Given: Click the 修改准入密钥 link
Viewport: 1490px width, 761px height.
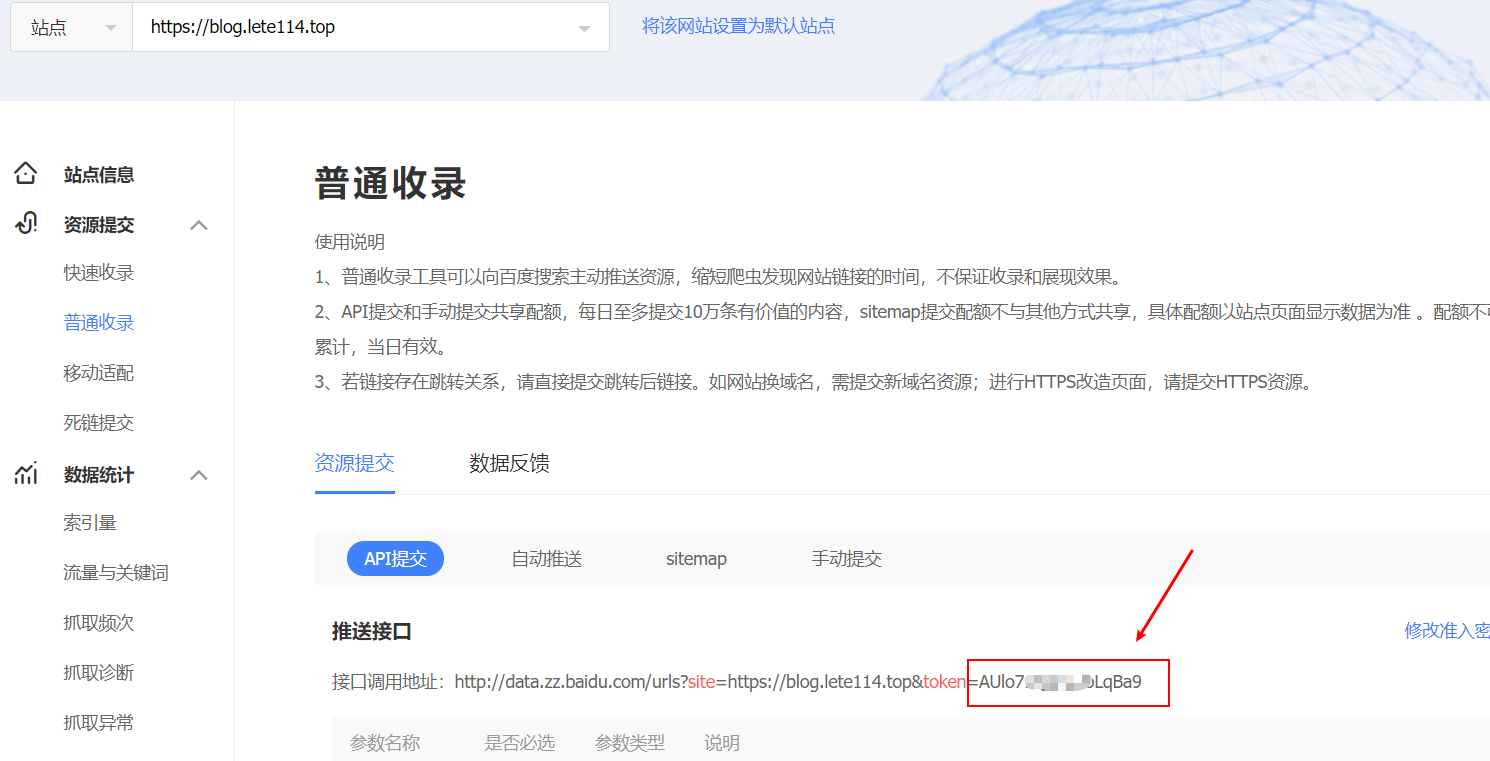Looking at the screenshot, I should coord(1446,630).
